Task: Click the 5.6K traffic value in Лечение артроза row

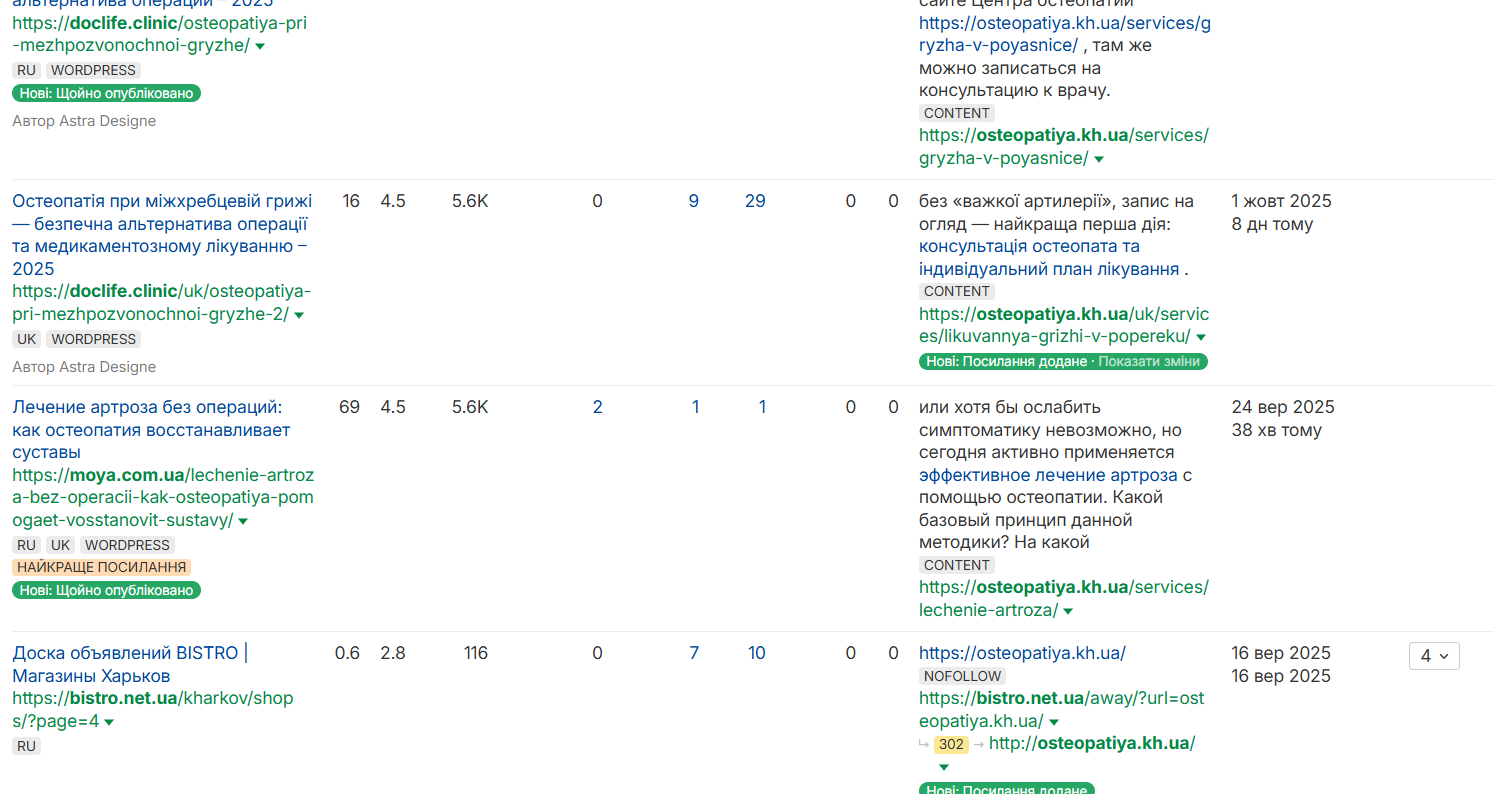Action: 470,407
